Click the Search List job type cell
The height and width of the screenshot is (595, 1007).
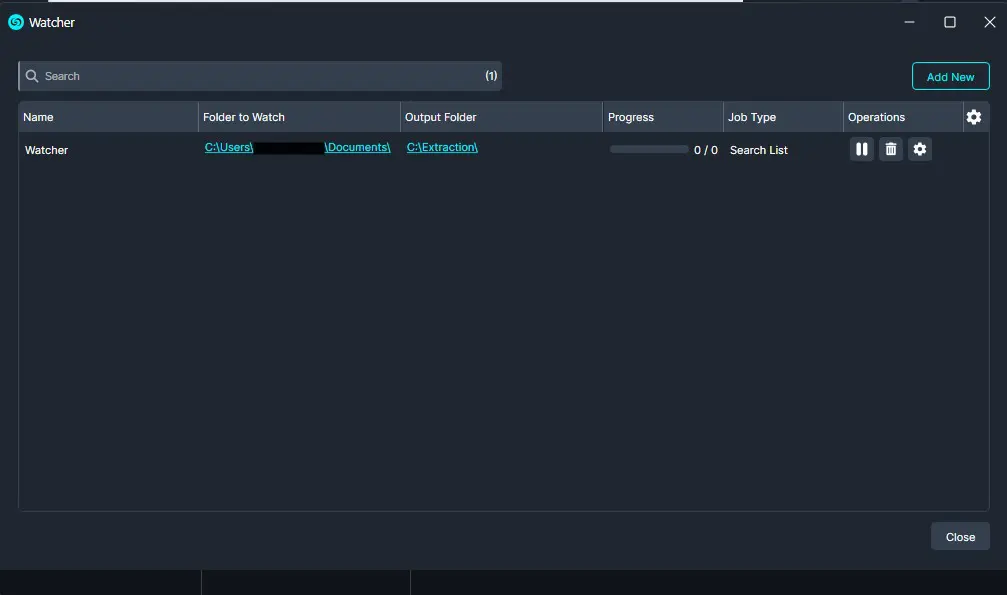758,150
